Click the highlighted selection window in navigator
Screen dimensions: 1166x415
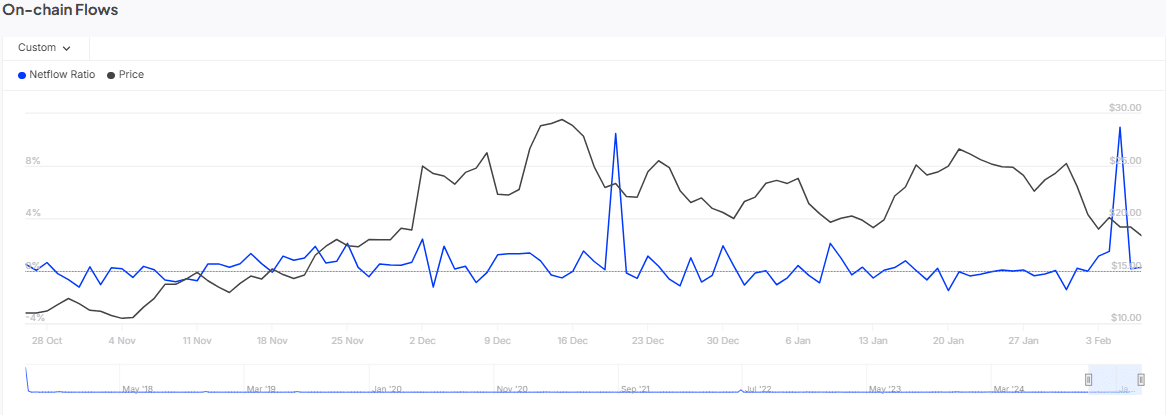click(x=1115, y=379)
